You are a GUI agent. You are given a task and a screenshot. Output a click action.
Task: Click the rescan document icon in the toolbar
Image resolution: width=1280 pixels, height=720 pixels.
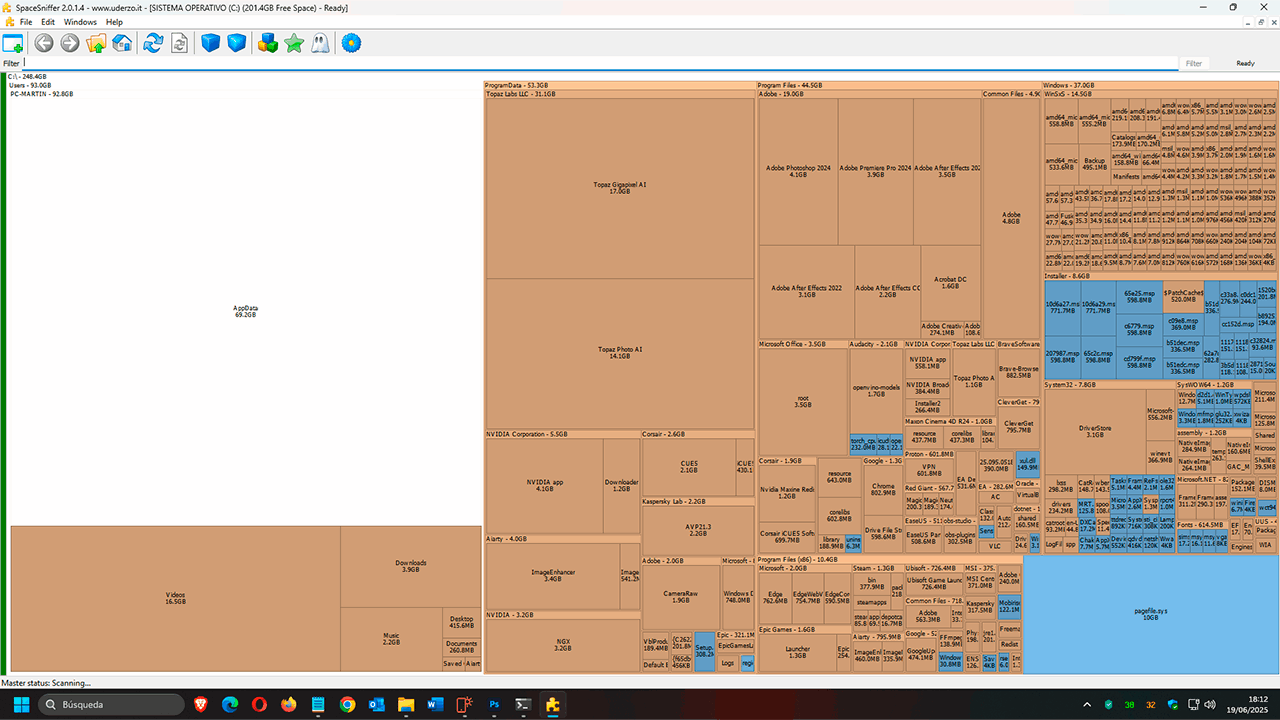tap(179, 43)
